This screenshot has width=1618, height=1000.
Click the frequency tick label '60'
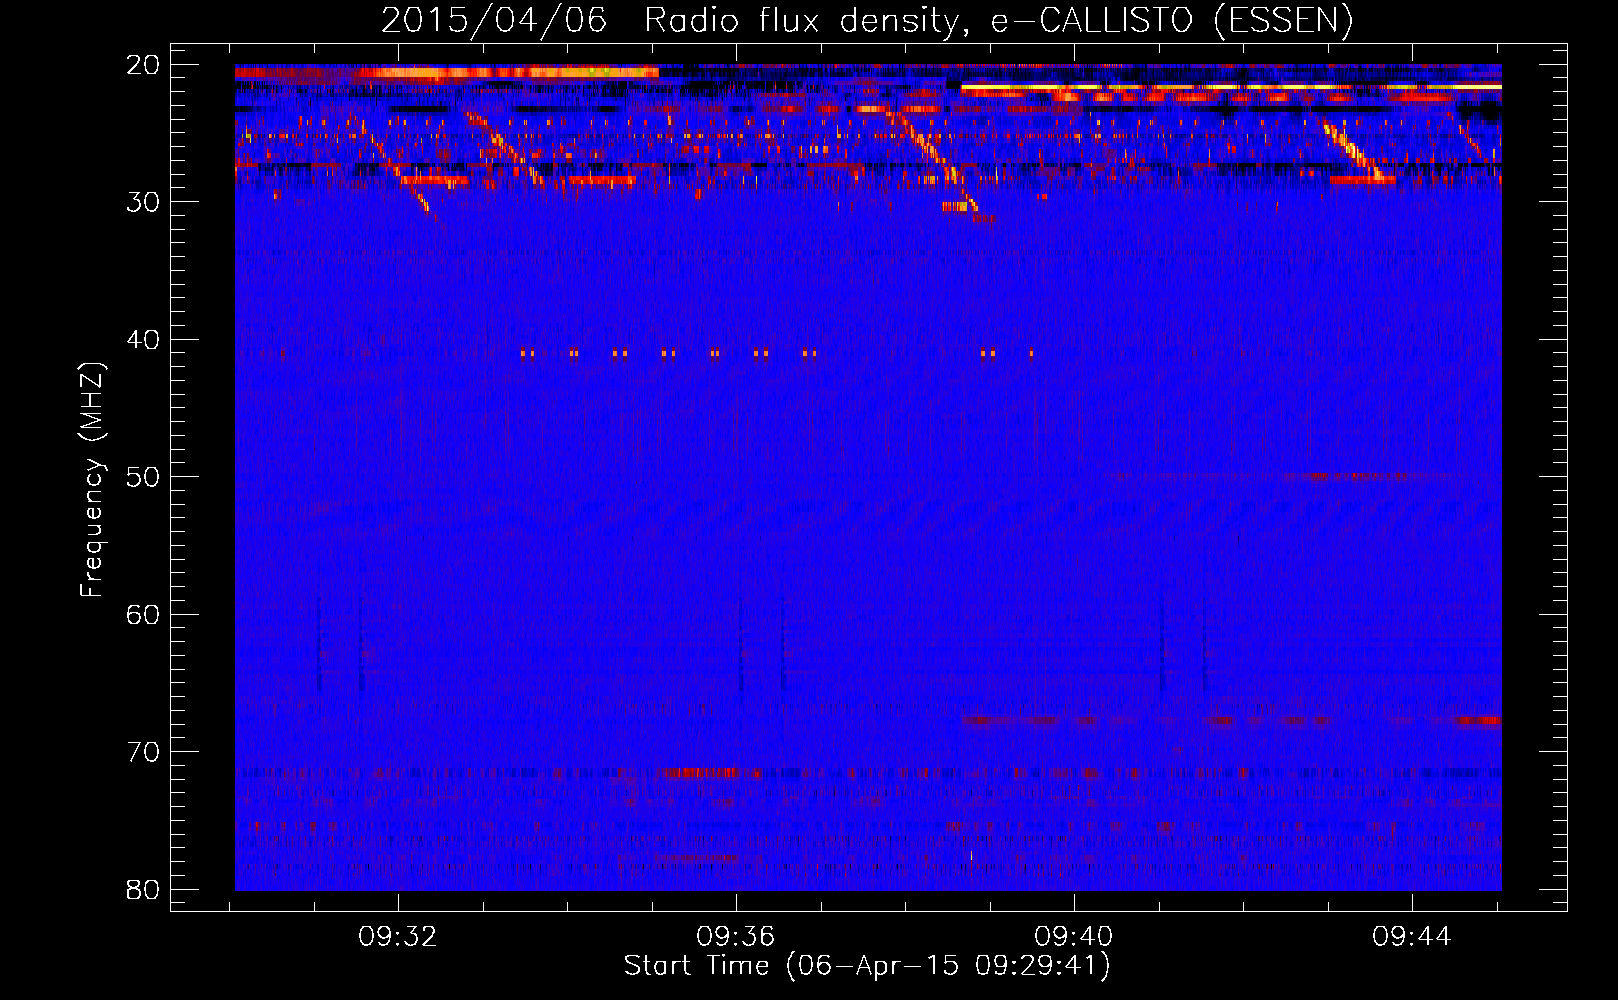pos(143,614)
